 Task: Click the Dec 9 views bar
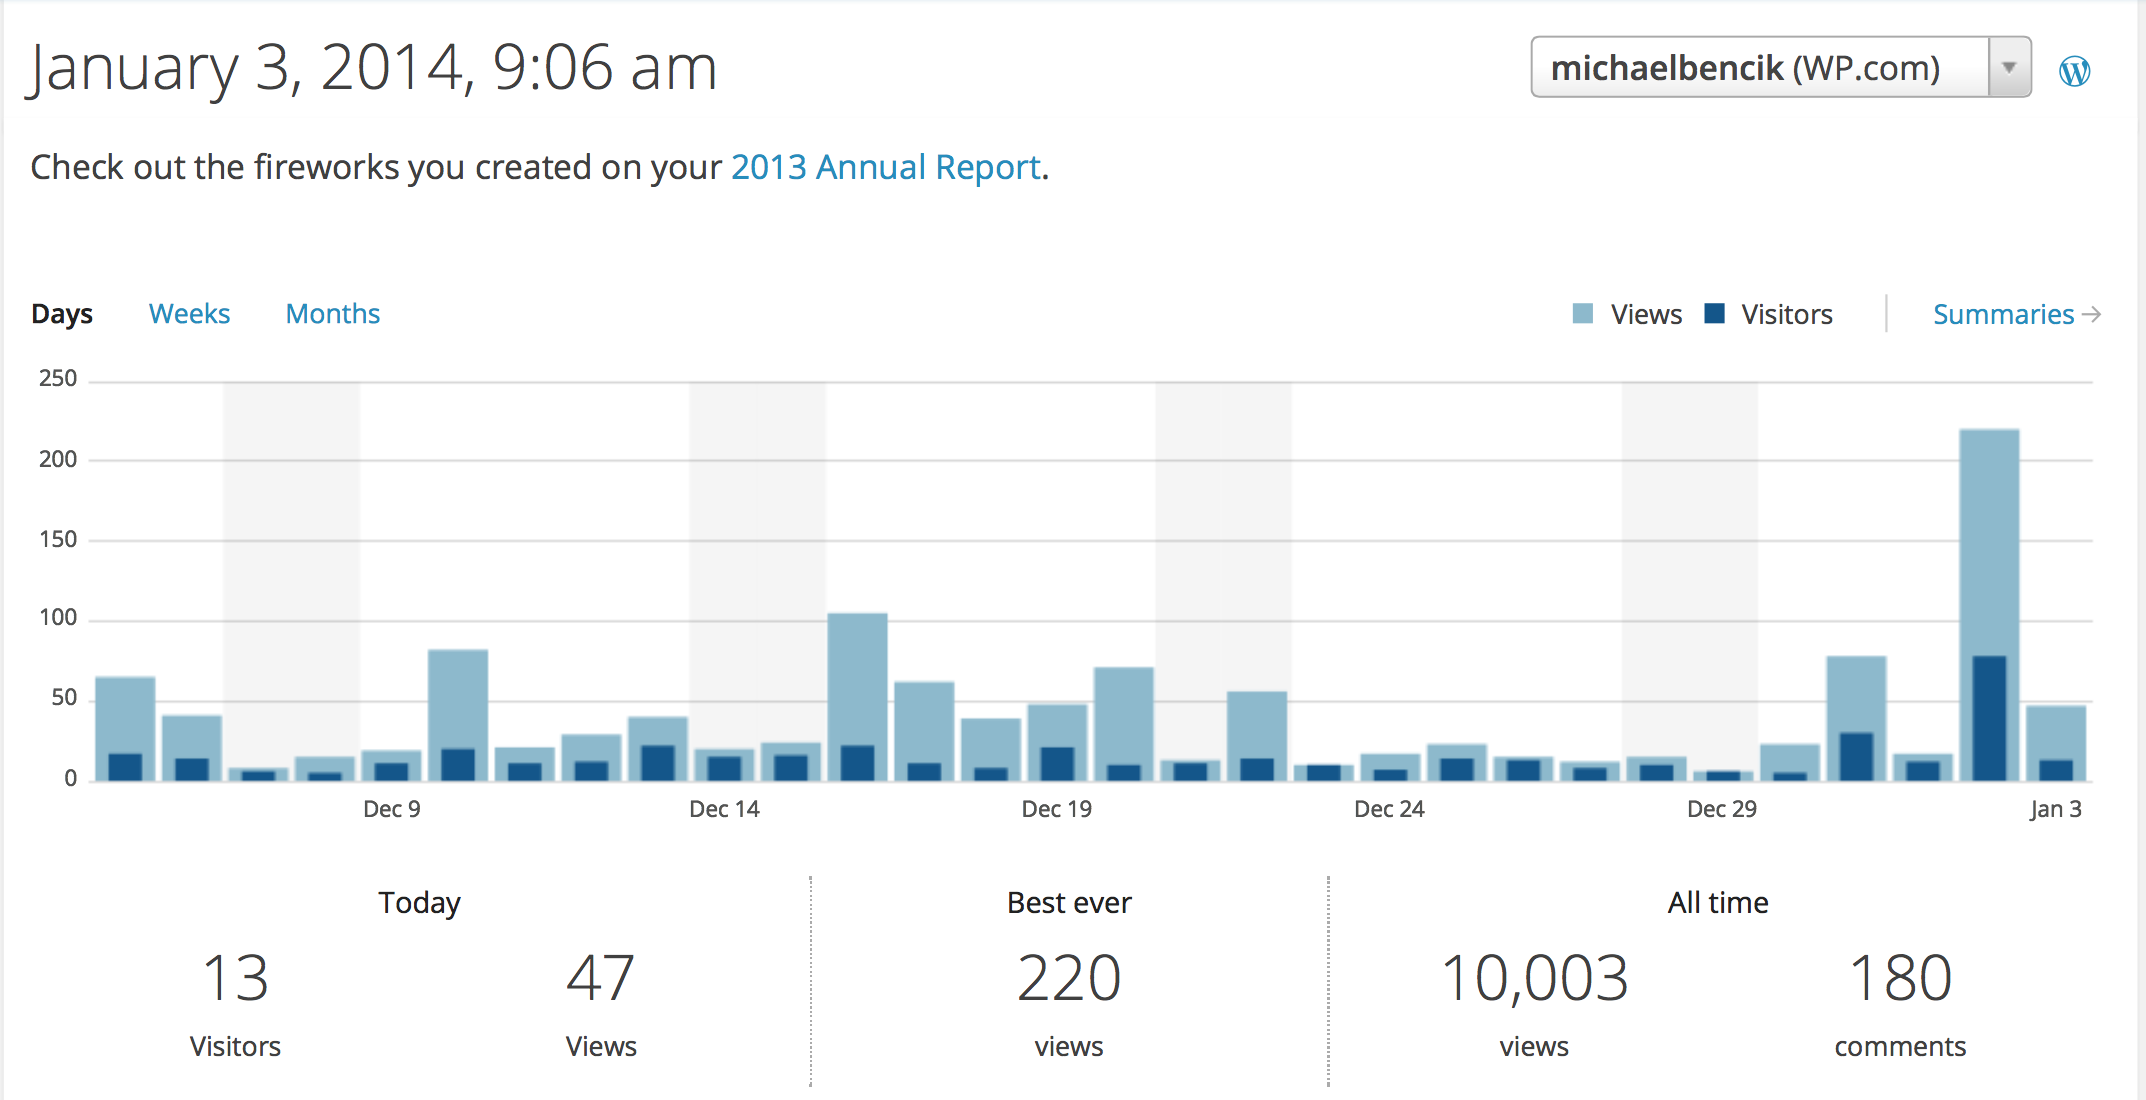391,758
